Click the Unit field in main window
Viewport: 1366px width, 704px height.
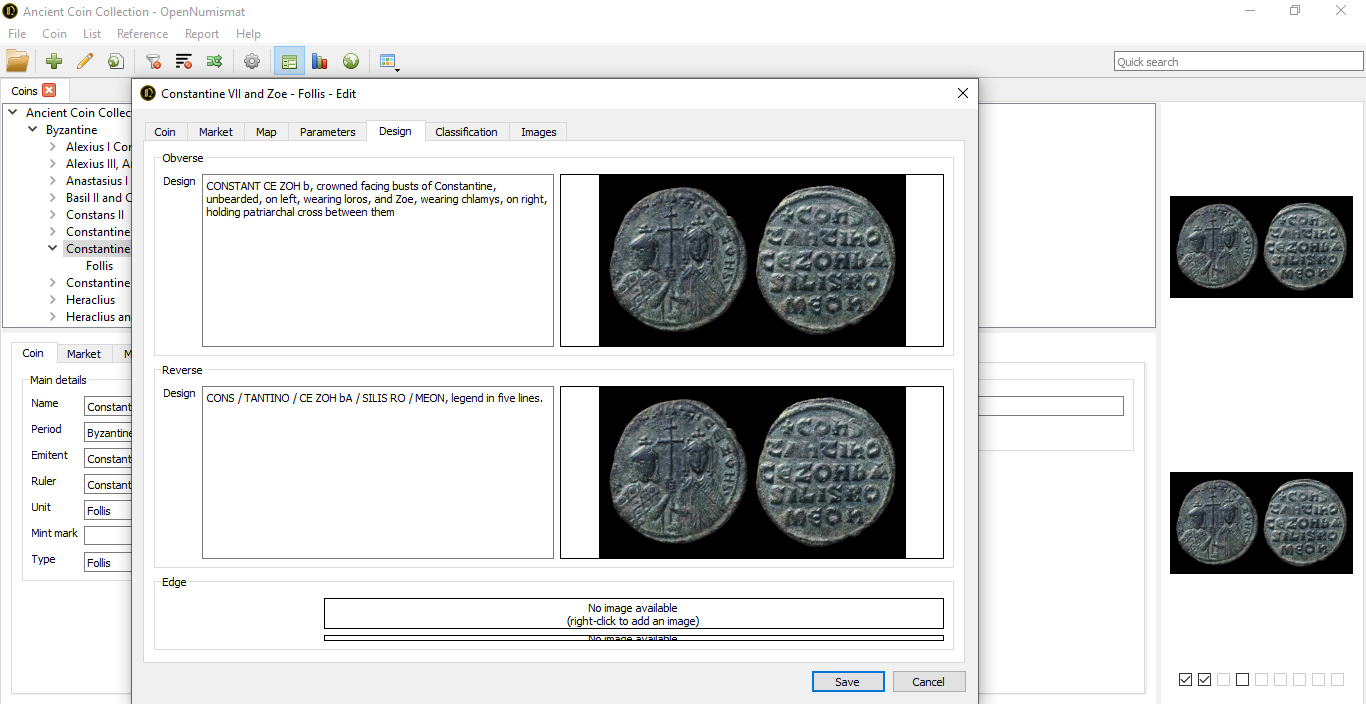coord(108,510)
